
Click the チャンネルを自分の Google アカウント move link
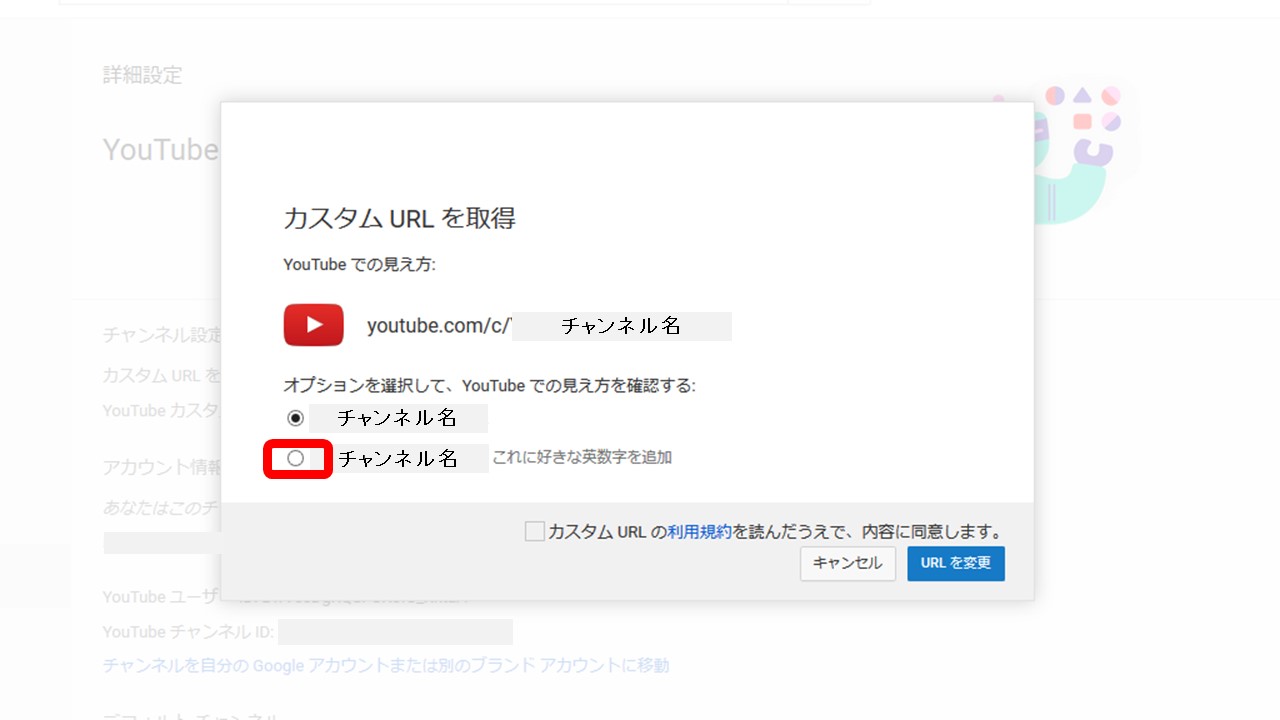386,665
